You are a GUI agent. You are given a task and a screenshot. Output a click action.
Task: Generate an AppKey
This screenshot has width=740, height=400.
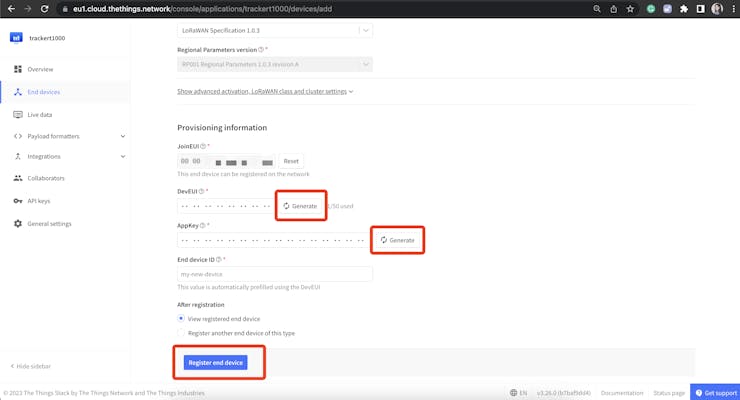pyautogui.click(x=397, y=240)
